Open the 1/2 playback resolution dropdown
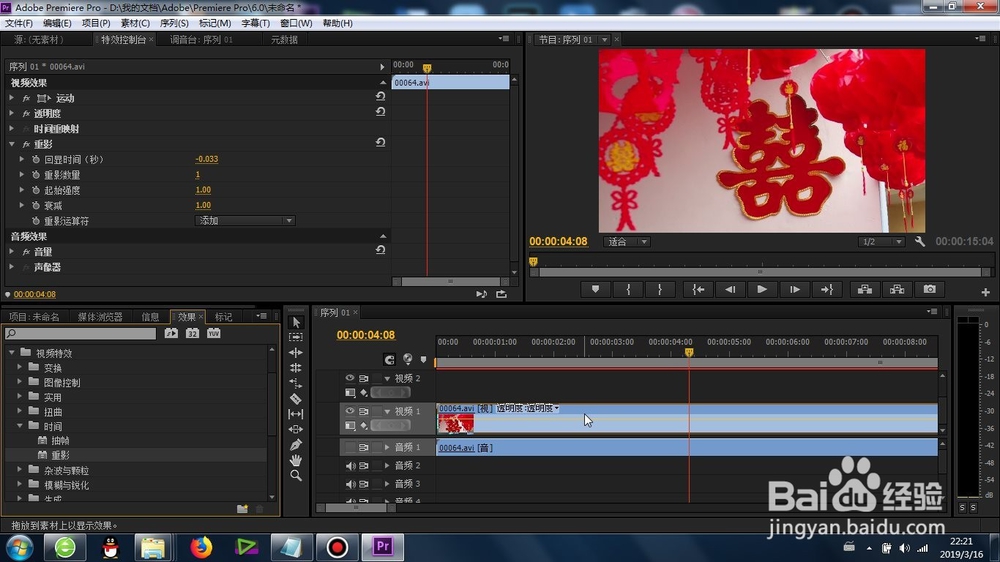1000x562 pixels. click(x=881, y=242)
